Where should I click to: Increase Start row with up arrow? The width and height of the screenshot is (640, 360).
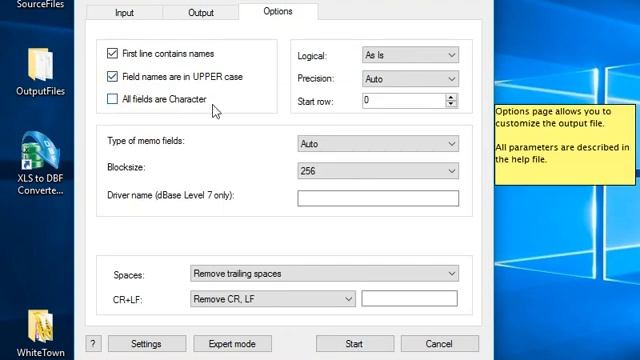pyautogui.click(x=451, y=97)
